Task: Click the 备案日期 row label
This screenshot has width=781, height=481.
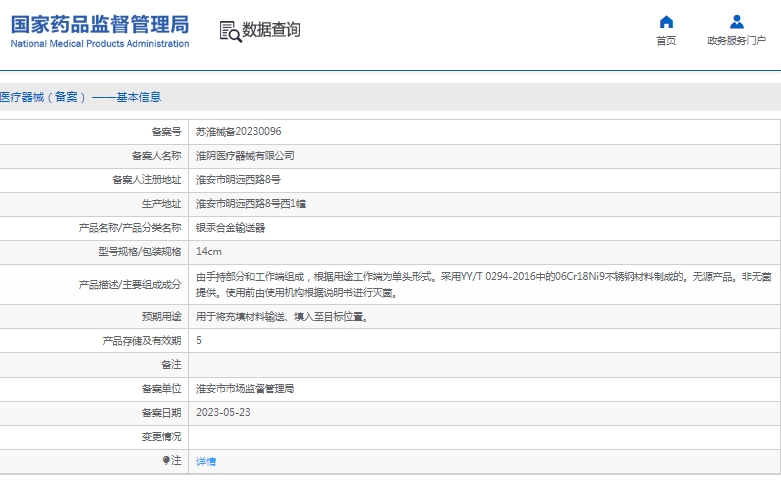Action: (x=161, y=412)
